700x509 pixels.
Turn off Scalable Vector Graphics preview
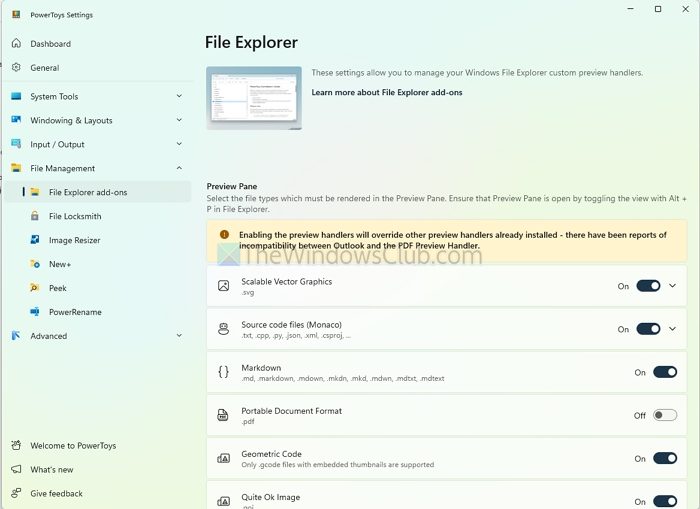pyautogui.click(x=648, y=286)
